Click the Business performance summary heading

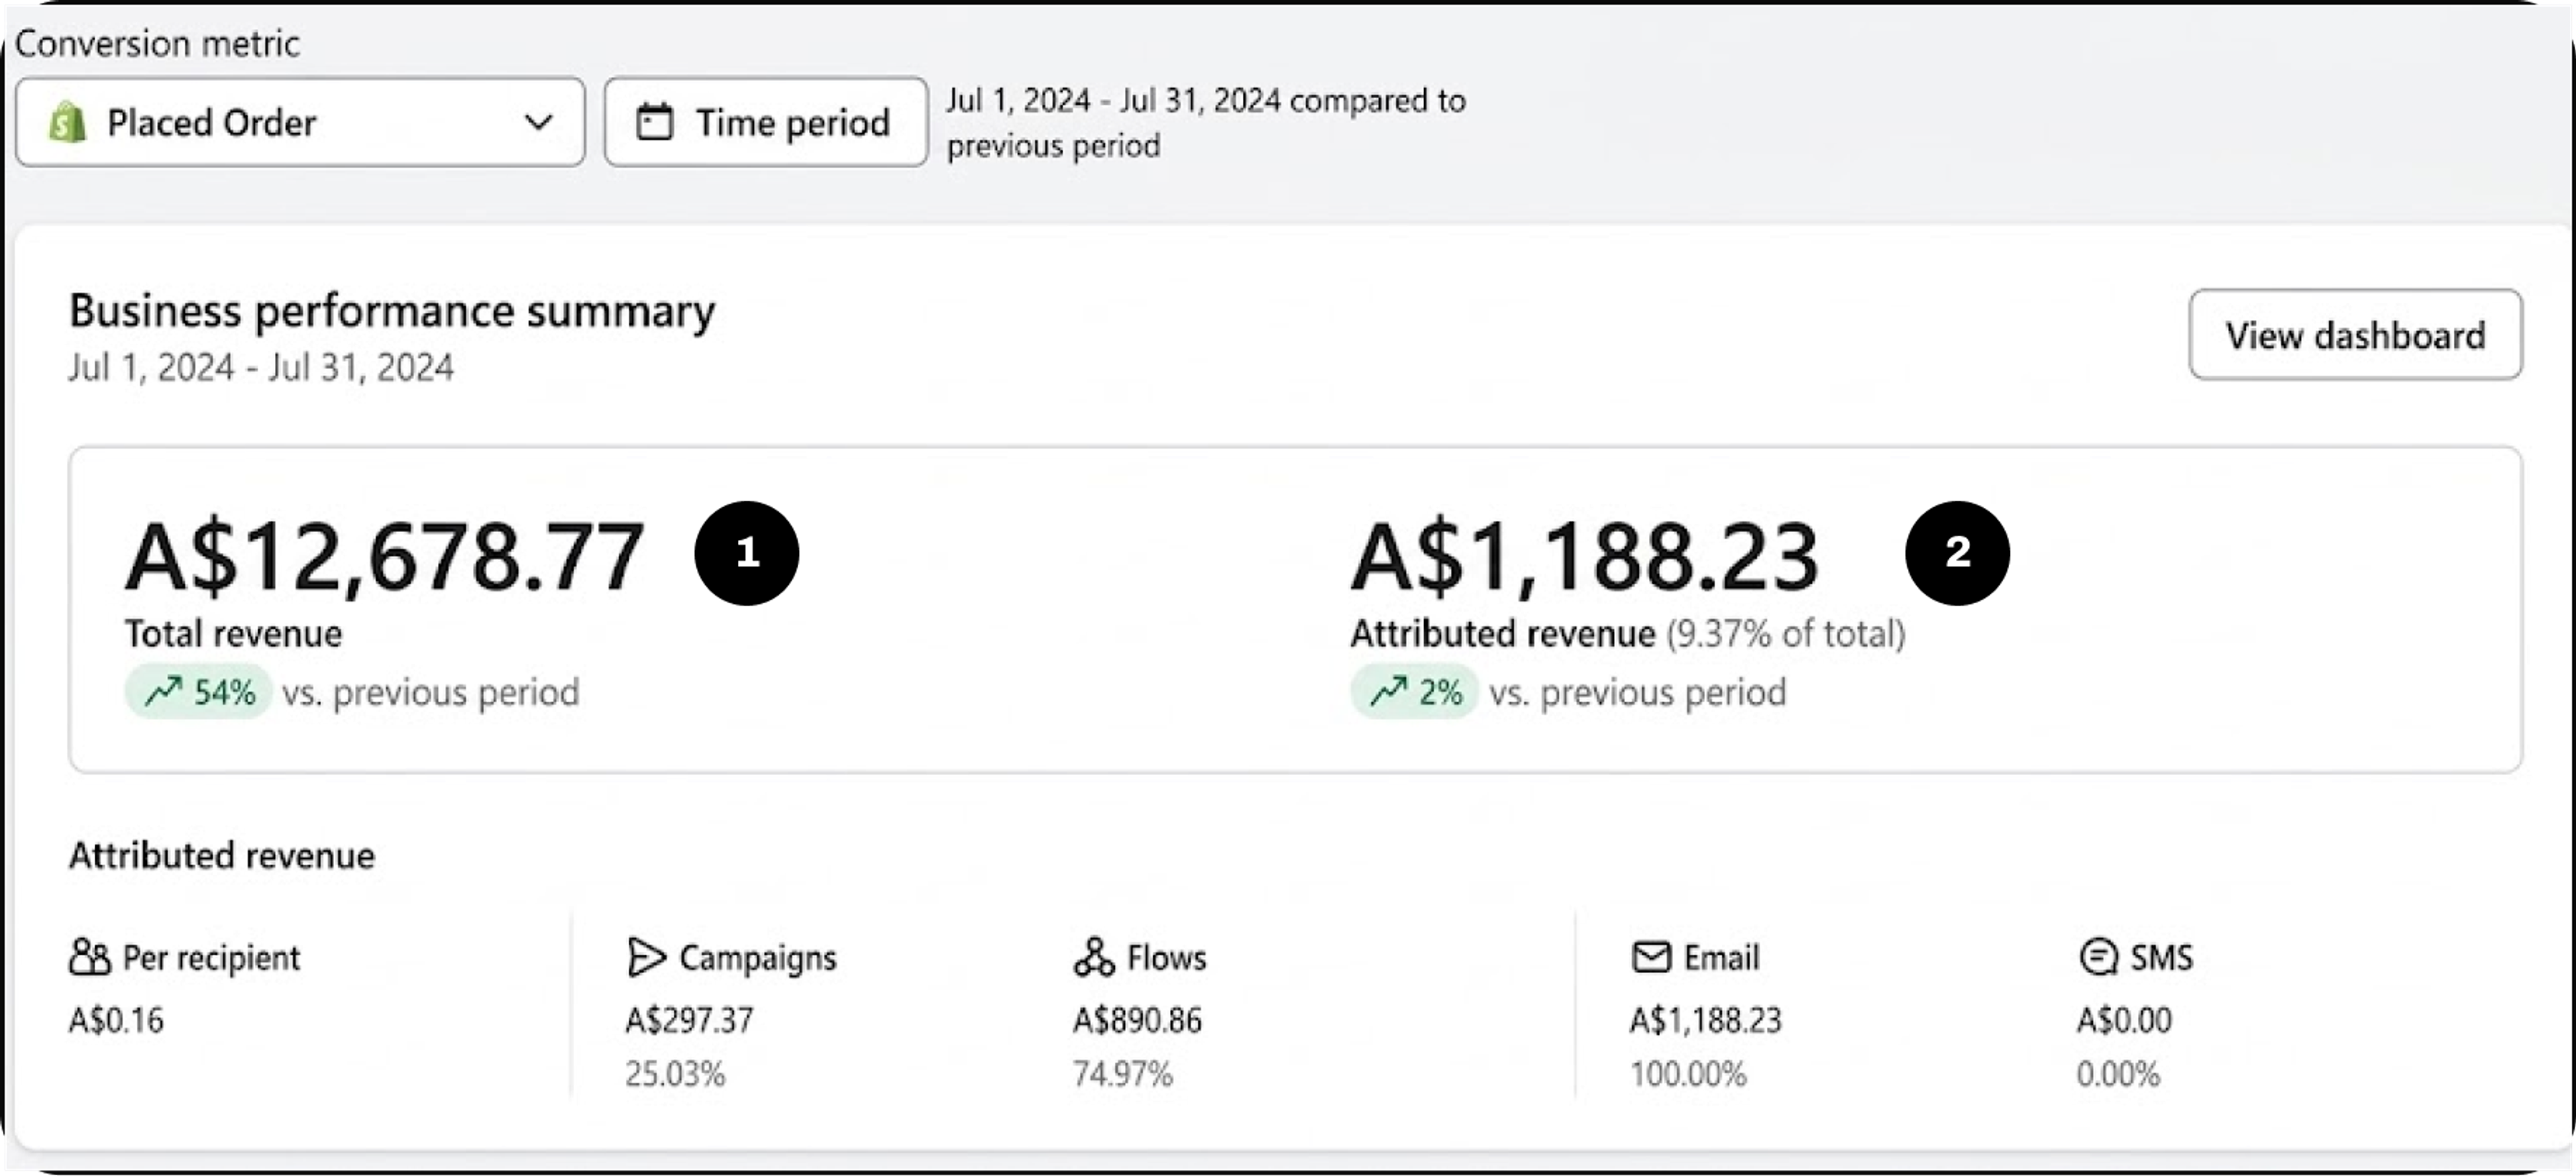pos(392,311)
